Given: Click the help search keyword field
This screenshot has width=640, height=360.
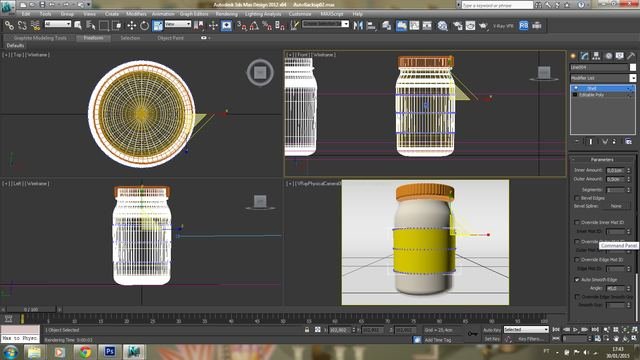Looking at the screenshot, I should point(497,5).
